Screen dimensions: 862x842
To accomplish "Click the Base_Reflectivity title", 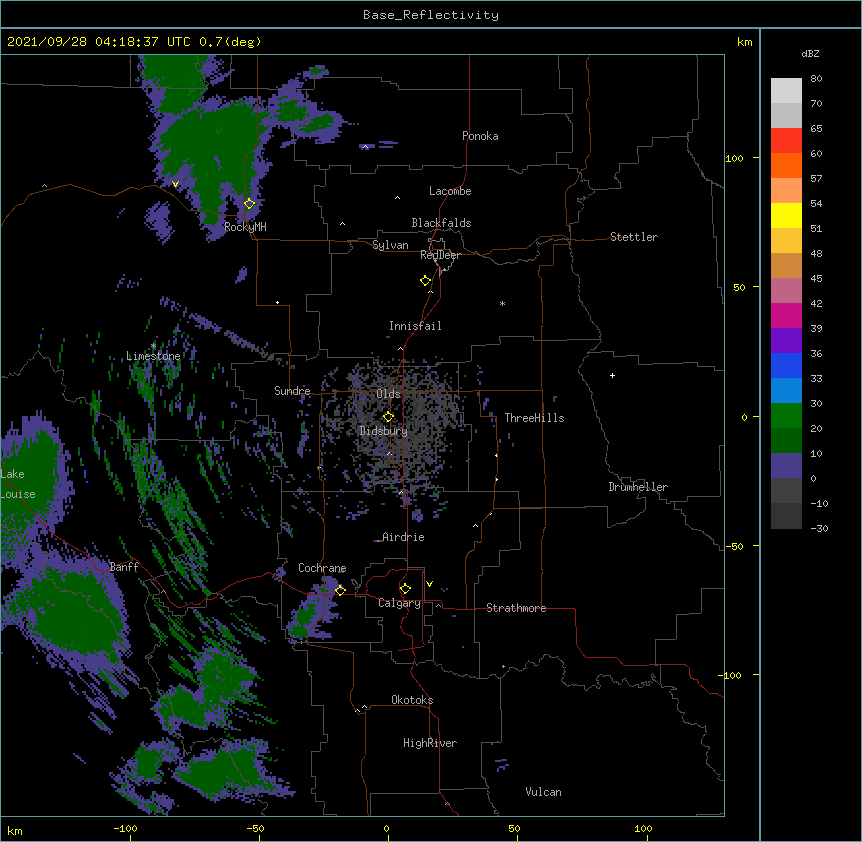I will coord(431,15).
